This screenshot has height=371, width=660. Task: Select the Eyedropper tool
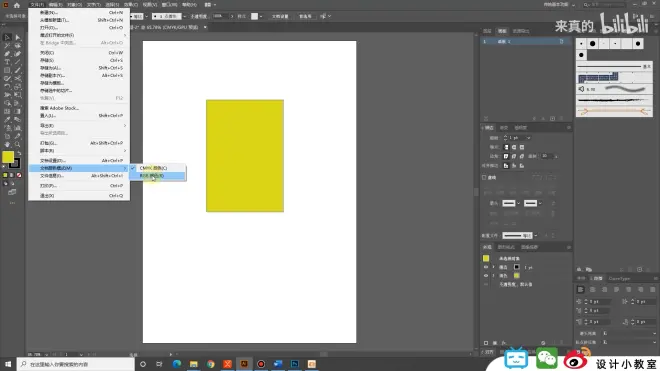(7, 120)
